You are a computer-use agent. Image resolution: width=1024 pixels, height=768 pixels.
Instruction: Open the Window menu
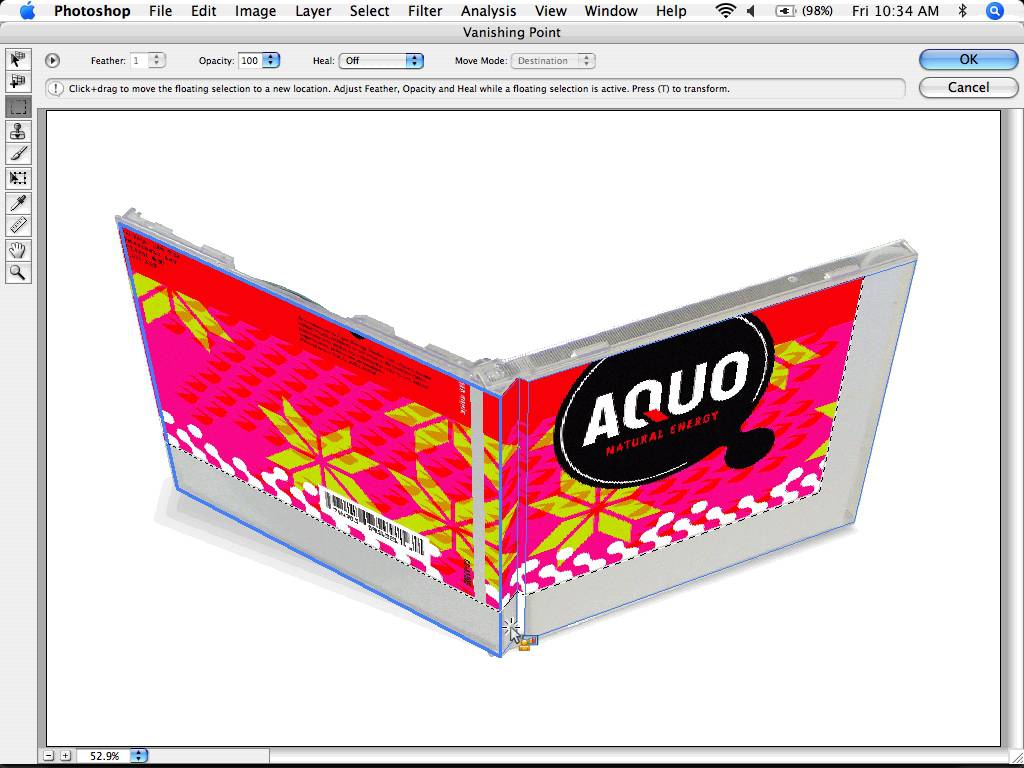click(611, 10)
